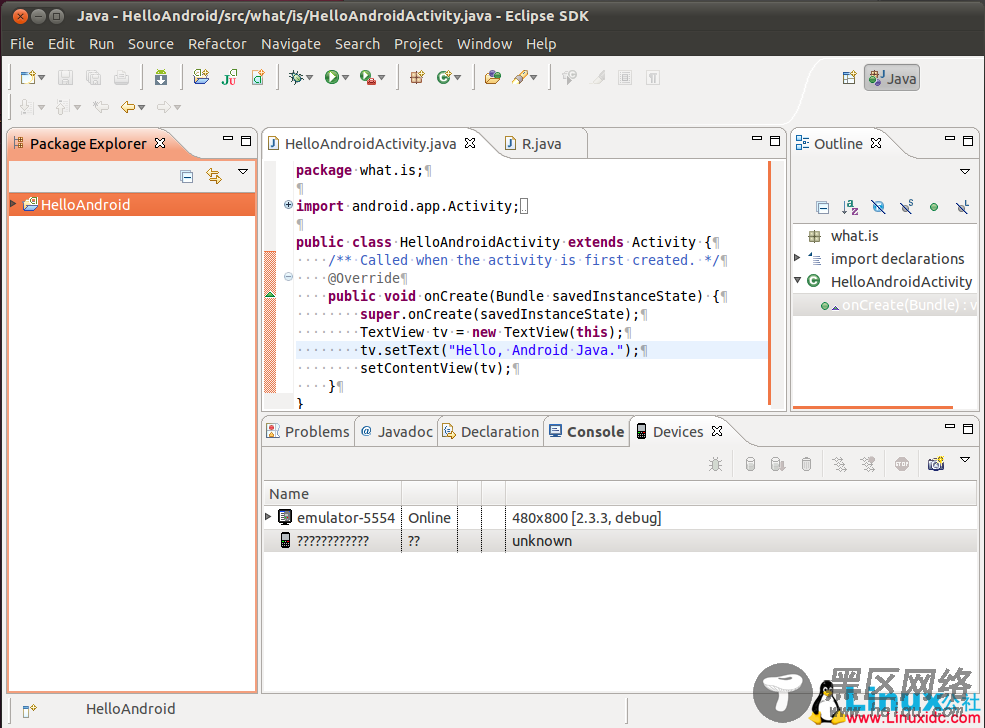This screenshot has width=985, height=728.
Task: Switch to the R.java editor tab
Action: coord(541,144)
